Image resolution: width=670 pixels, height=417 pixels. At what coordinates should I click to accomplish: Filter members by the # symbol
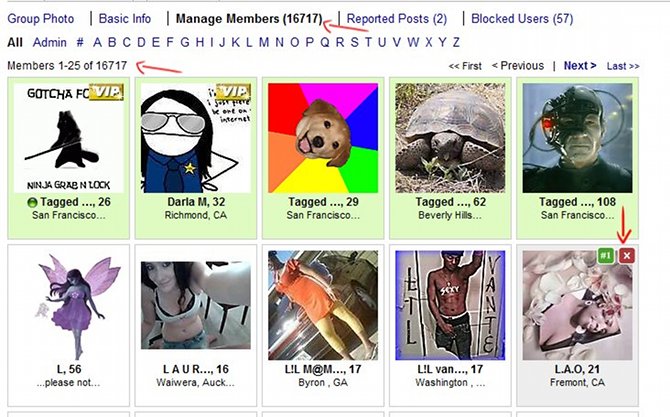80,42
